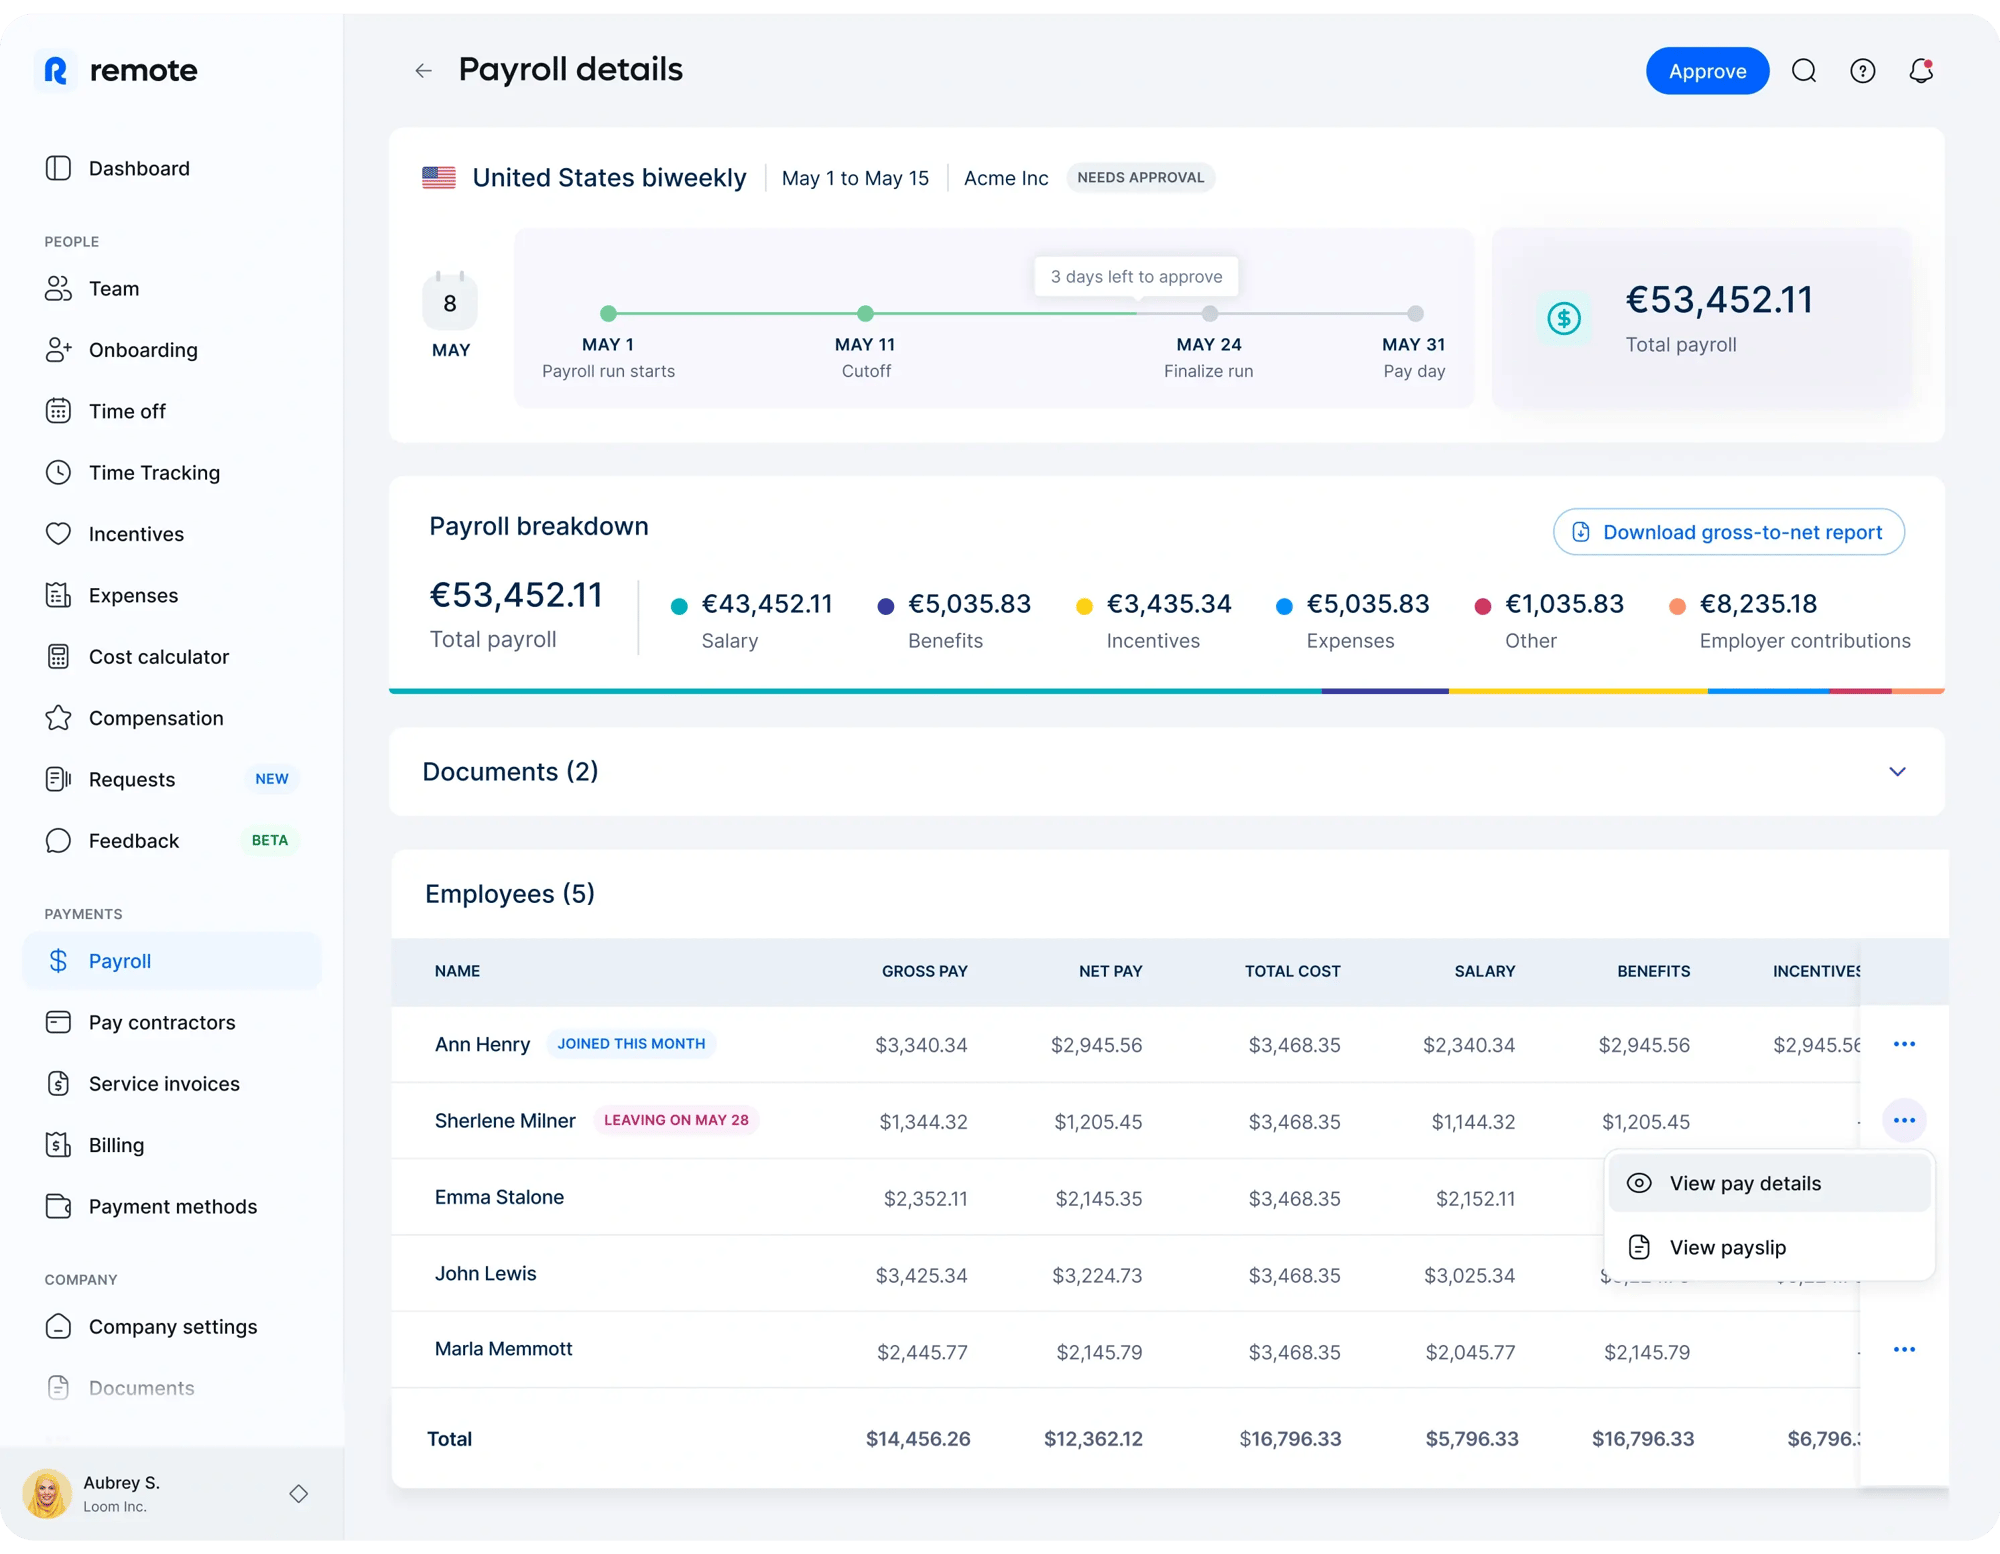Screen dimensions: 2000x1554
Task: Select View pay details menu option
Action: pyautogui.click(x=1744, y=1184)
